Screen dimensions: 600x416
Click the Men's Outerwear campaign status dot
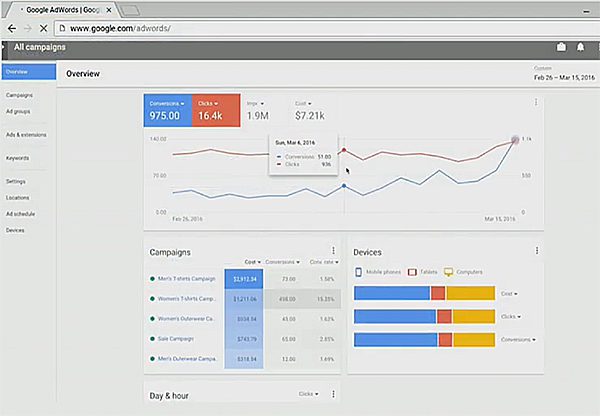click(x=152, y=359)
